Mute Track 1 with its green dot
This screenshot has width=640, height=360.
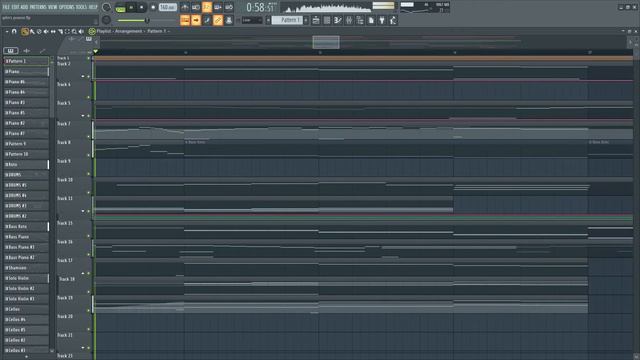[89, 58]
